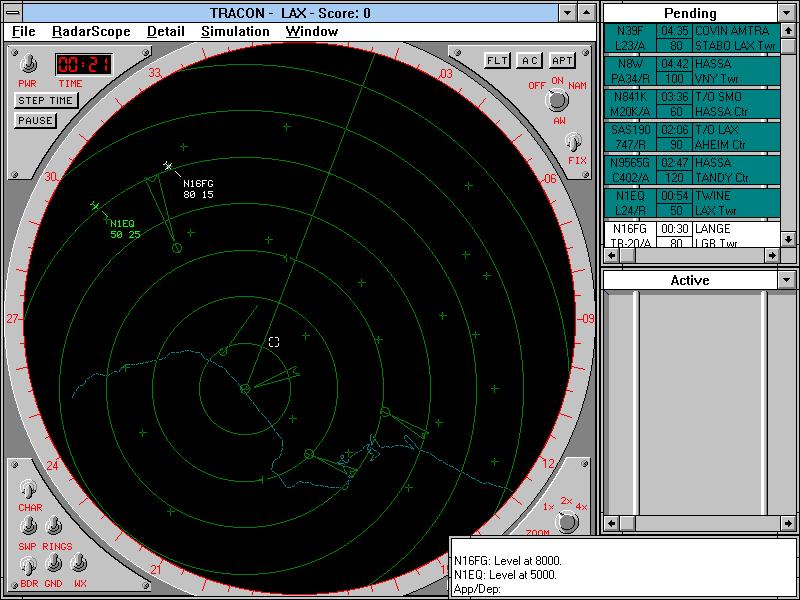The width and height of the screenshot is (800, 600).
Task: Select the N1EQ aircraft blip on radar
Action: coord(95,206)
